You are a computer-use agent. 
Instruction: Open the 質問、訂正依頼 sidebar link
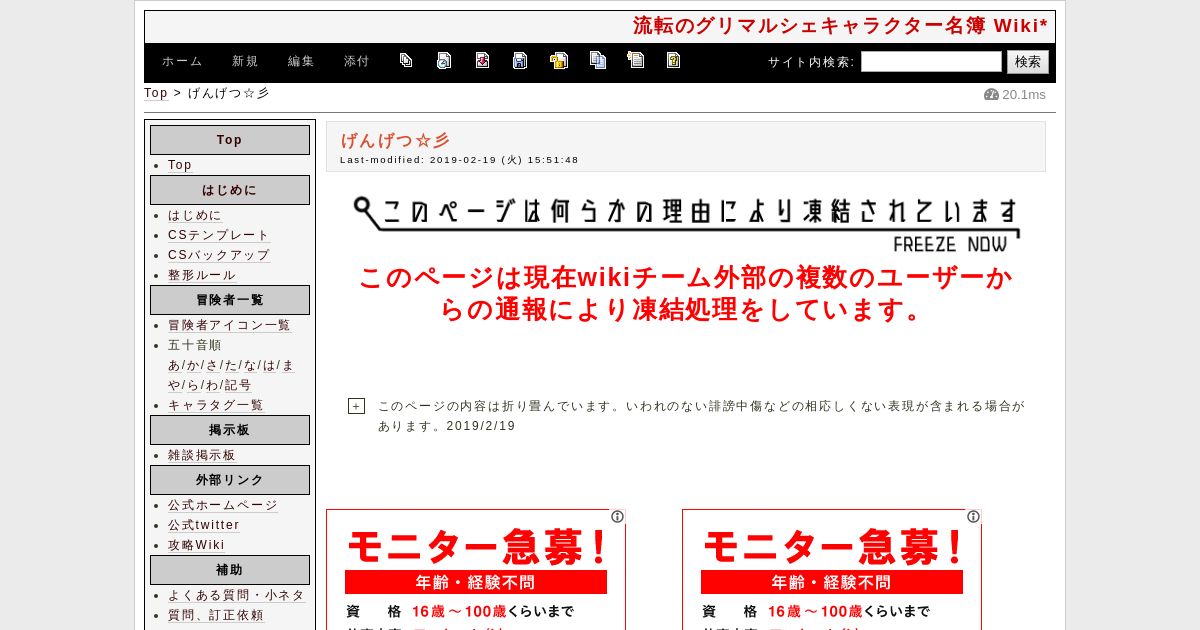[216, 615]
